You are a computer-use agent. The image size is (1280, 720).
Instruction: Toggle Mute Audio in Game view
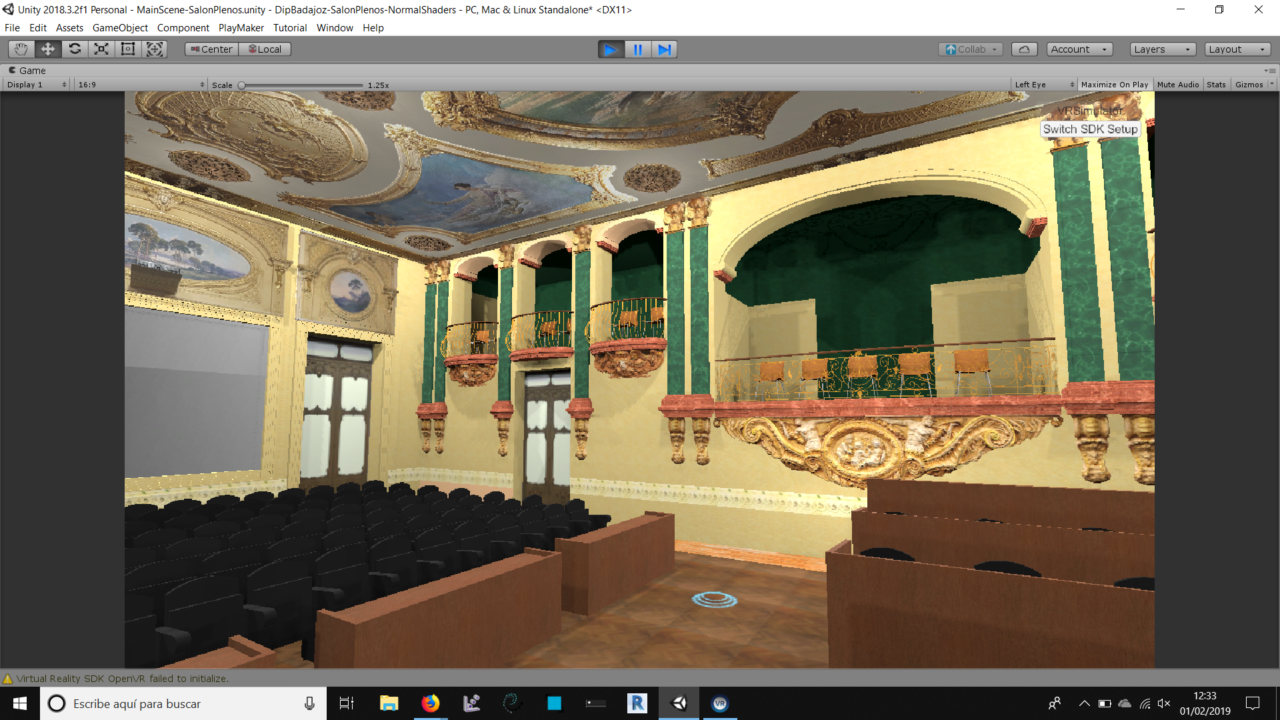[1178, 85]
